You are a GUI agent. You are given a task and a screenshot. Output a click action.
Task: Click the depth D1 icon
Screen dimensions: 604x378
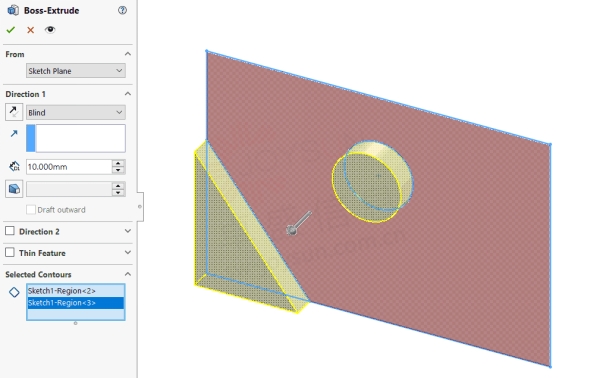tap(14, 166)
